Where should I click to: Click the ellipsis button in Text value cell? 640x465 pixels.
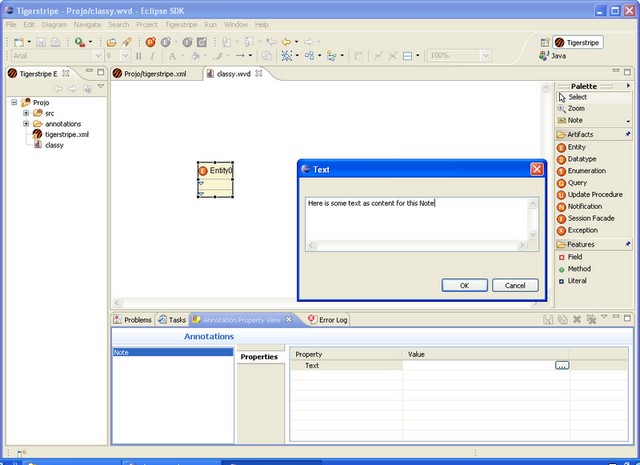[562, 365]
